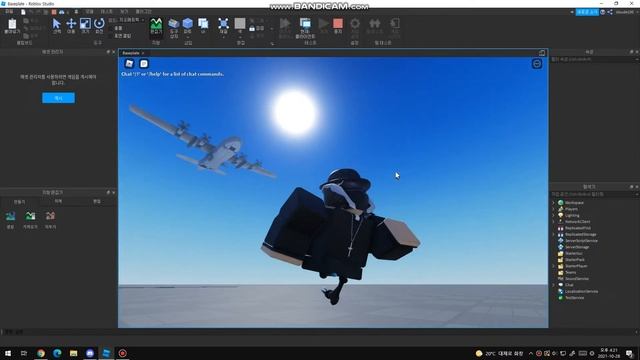
Task: Open Microsoft Edge from the taskbar
Action: pos(57,353)
